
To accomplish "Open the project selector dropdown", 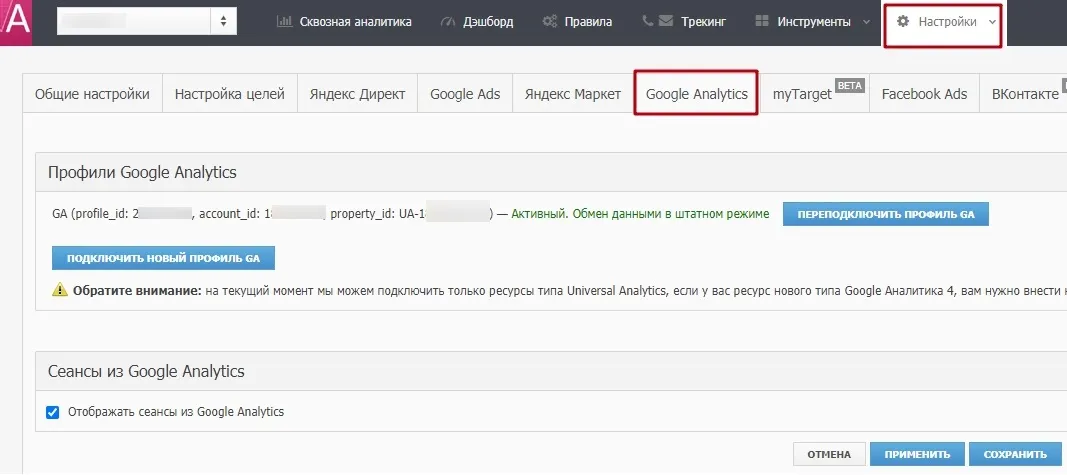I will click(147, 21).
